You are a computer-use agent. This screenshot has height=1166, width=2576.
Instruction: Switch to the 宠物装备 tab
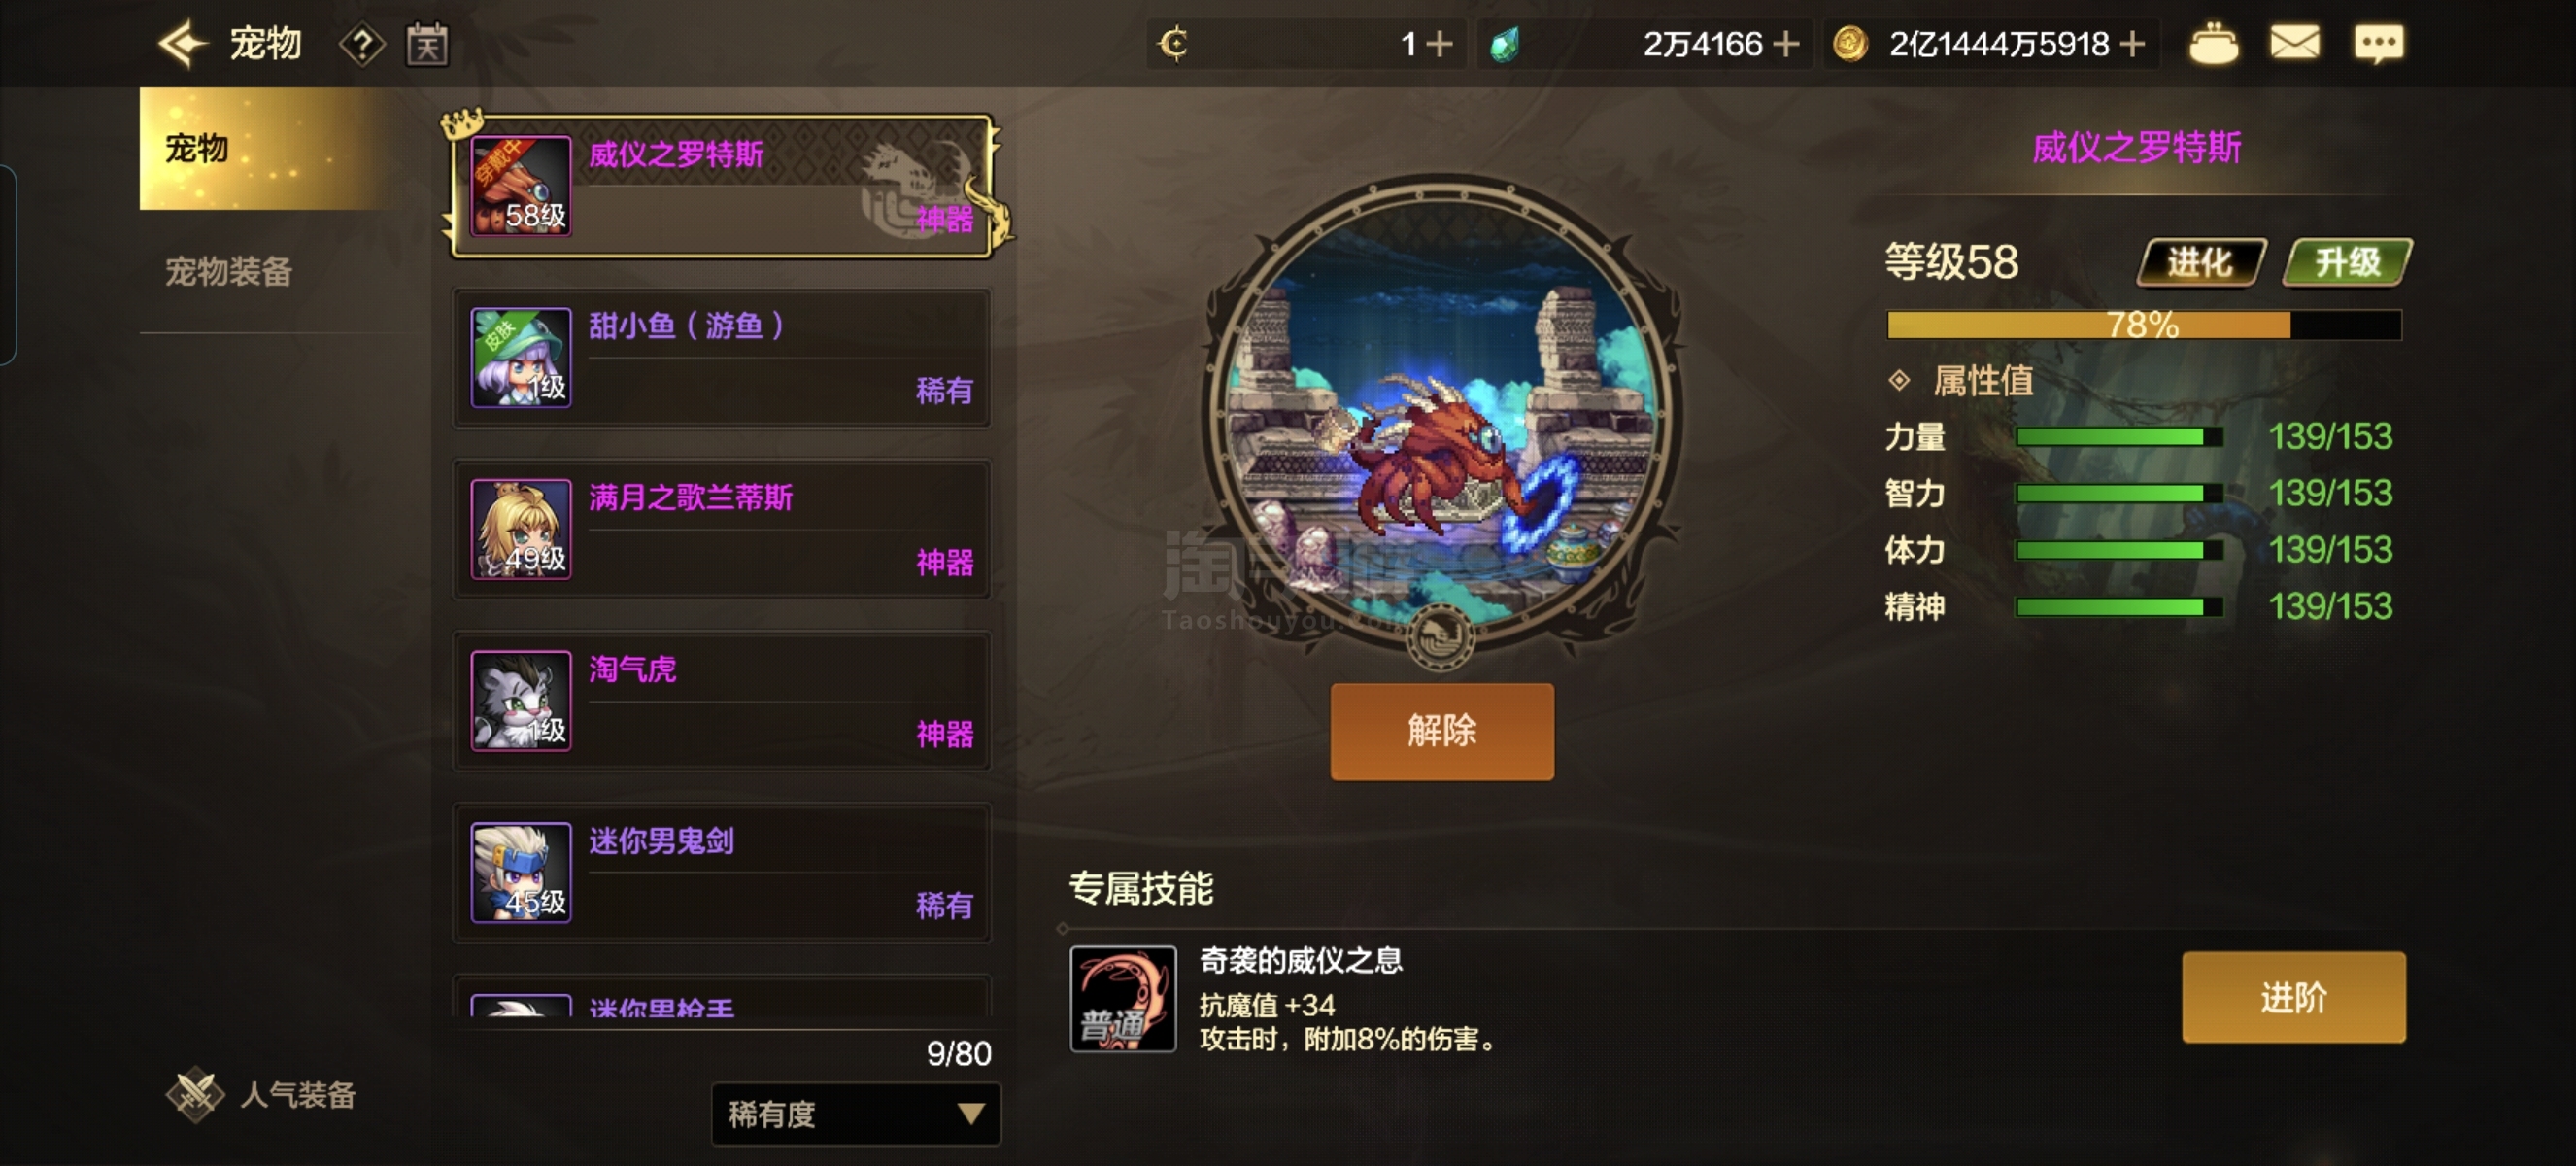[229, 271]
